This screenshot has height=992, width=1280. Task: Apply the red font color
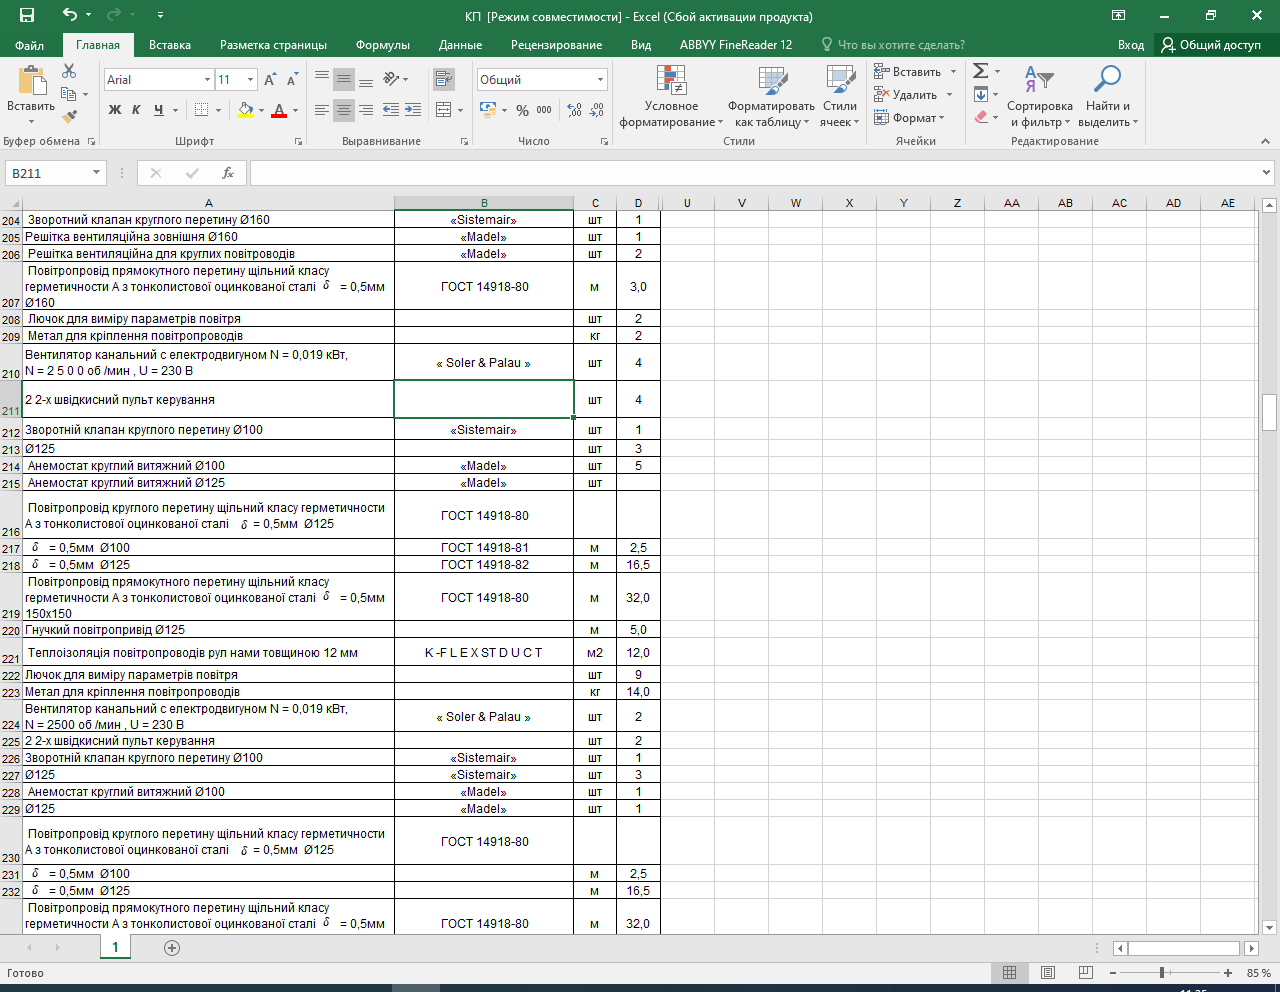pyautogui.click(x=279, y=110)
